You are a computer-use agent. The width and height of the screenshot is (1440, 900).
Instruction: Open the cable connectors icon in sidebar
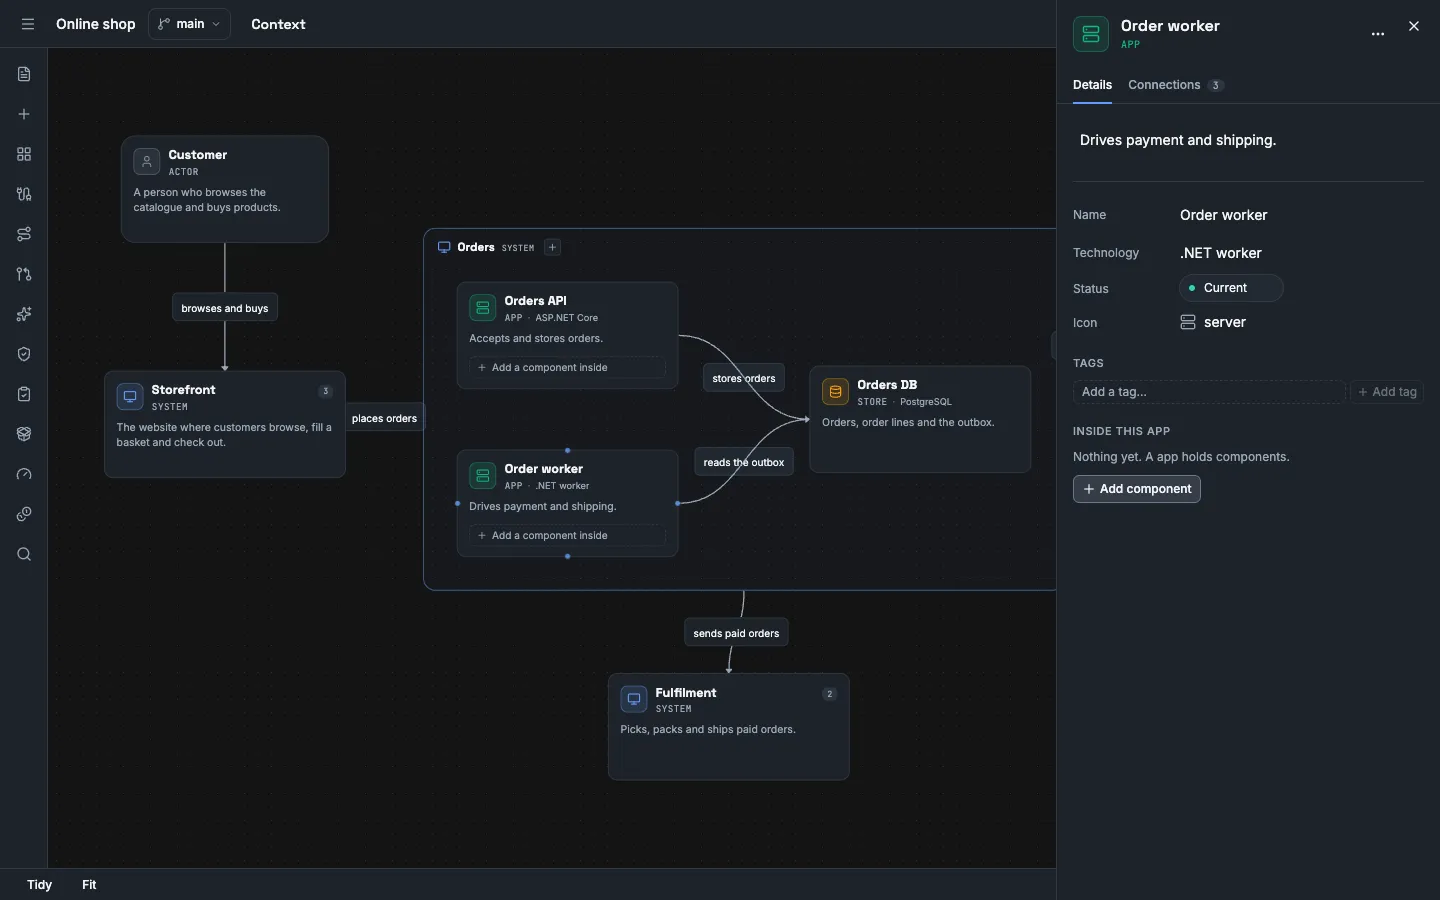24,194
